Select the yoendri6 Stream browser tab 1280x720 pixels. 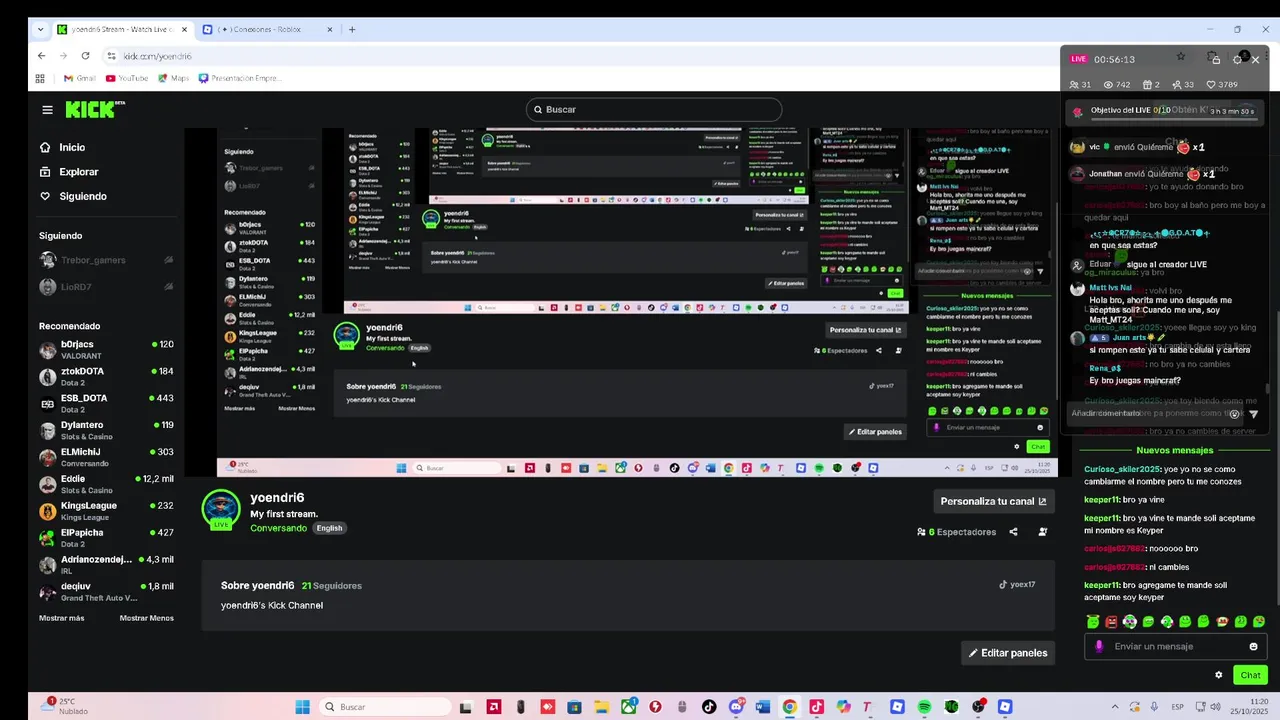pyautogui.click(x=122, y=29)
